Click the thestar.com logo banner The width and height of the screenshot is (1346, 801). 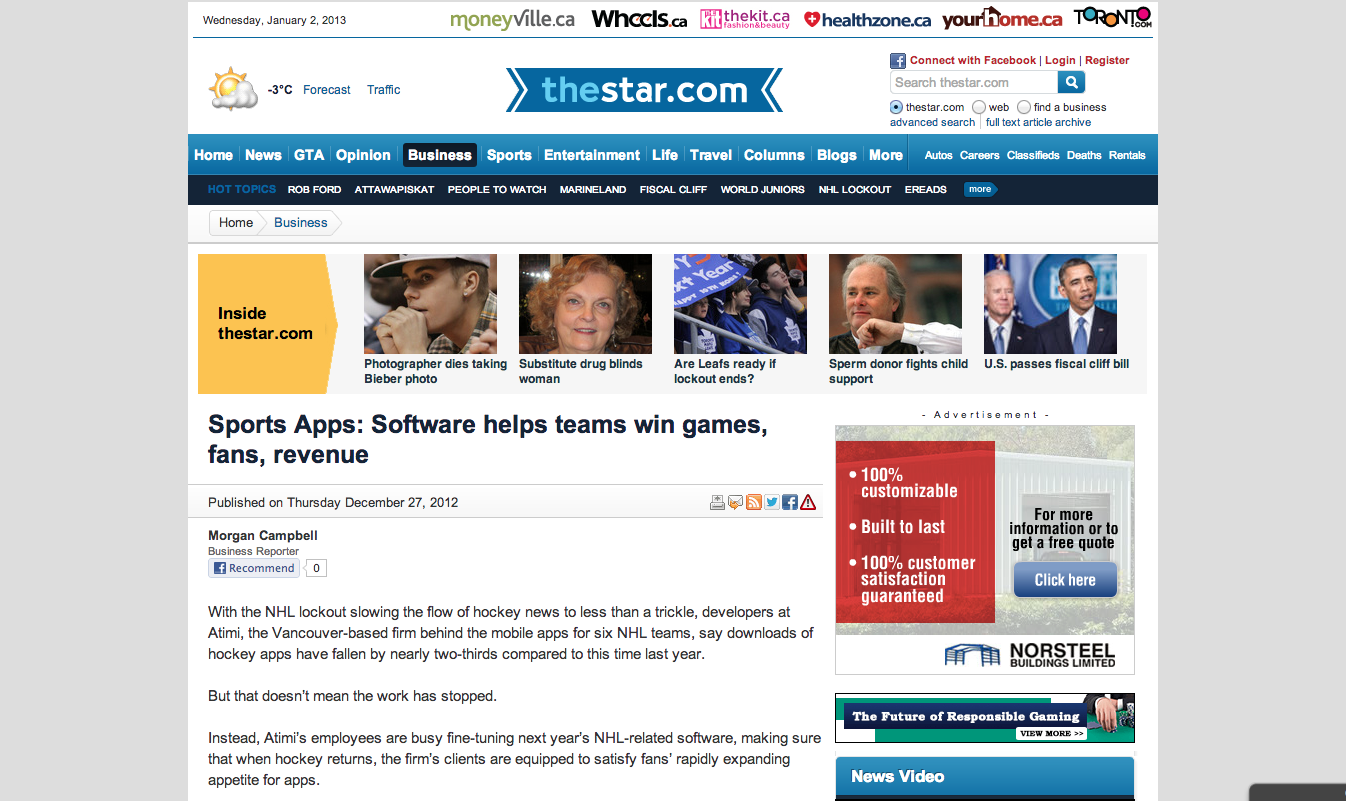644,90
